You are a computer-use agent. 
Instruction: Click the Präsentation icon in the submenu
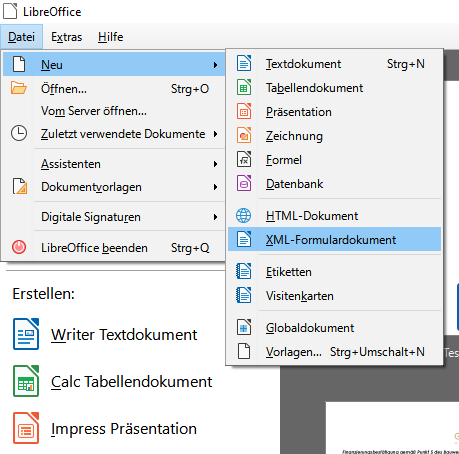pyautogui.click(x=244, y=111)
